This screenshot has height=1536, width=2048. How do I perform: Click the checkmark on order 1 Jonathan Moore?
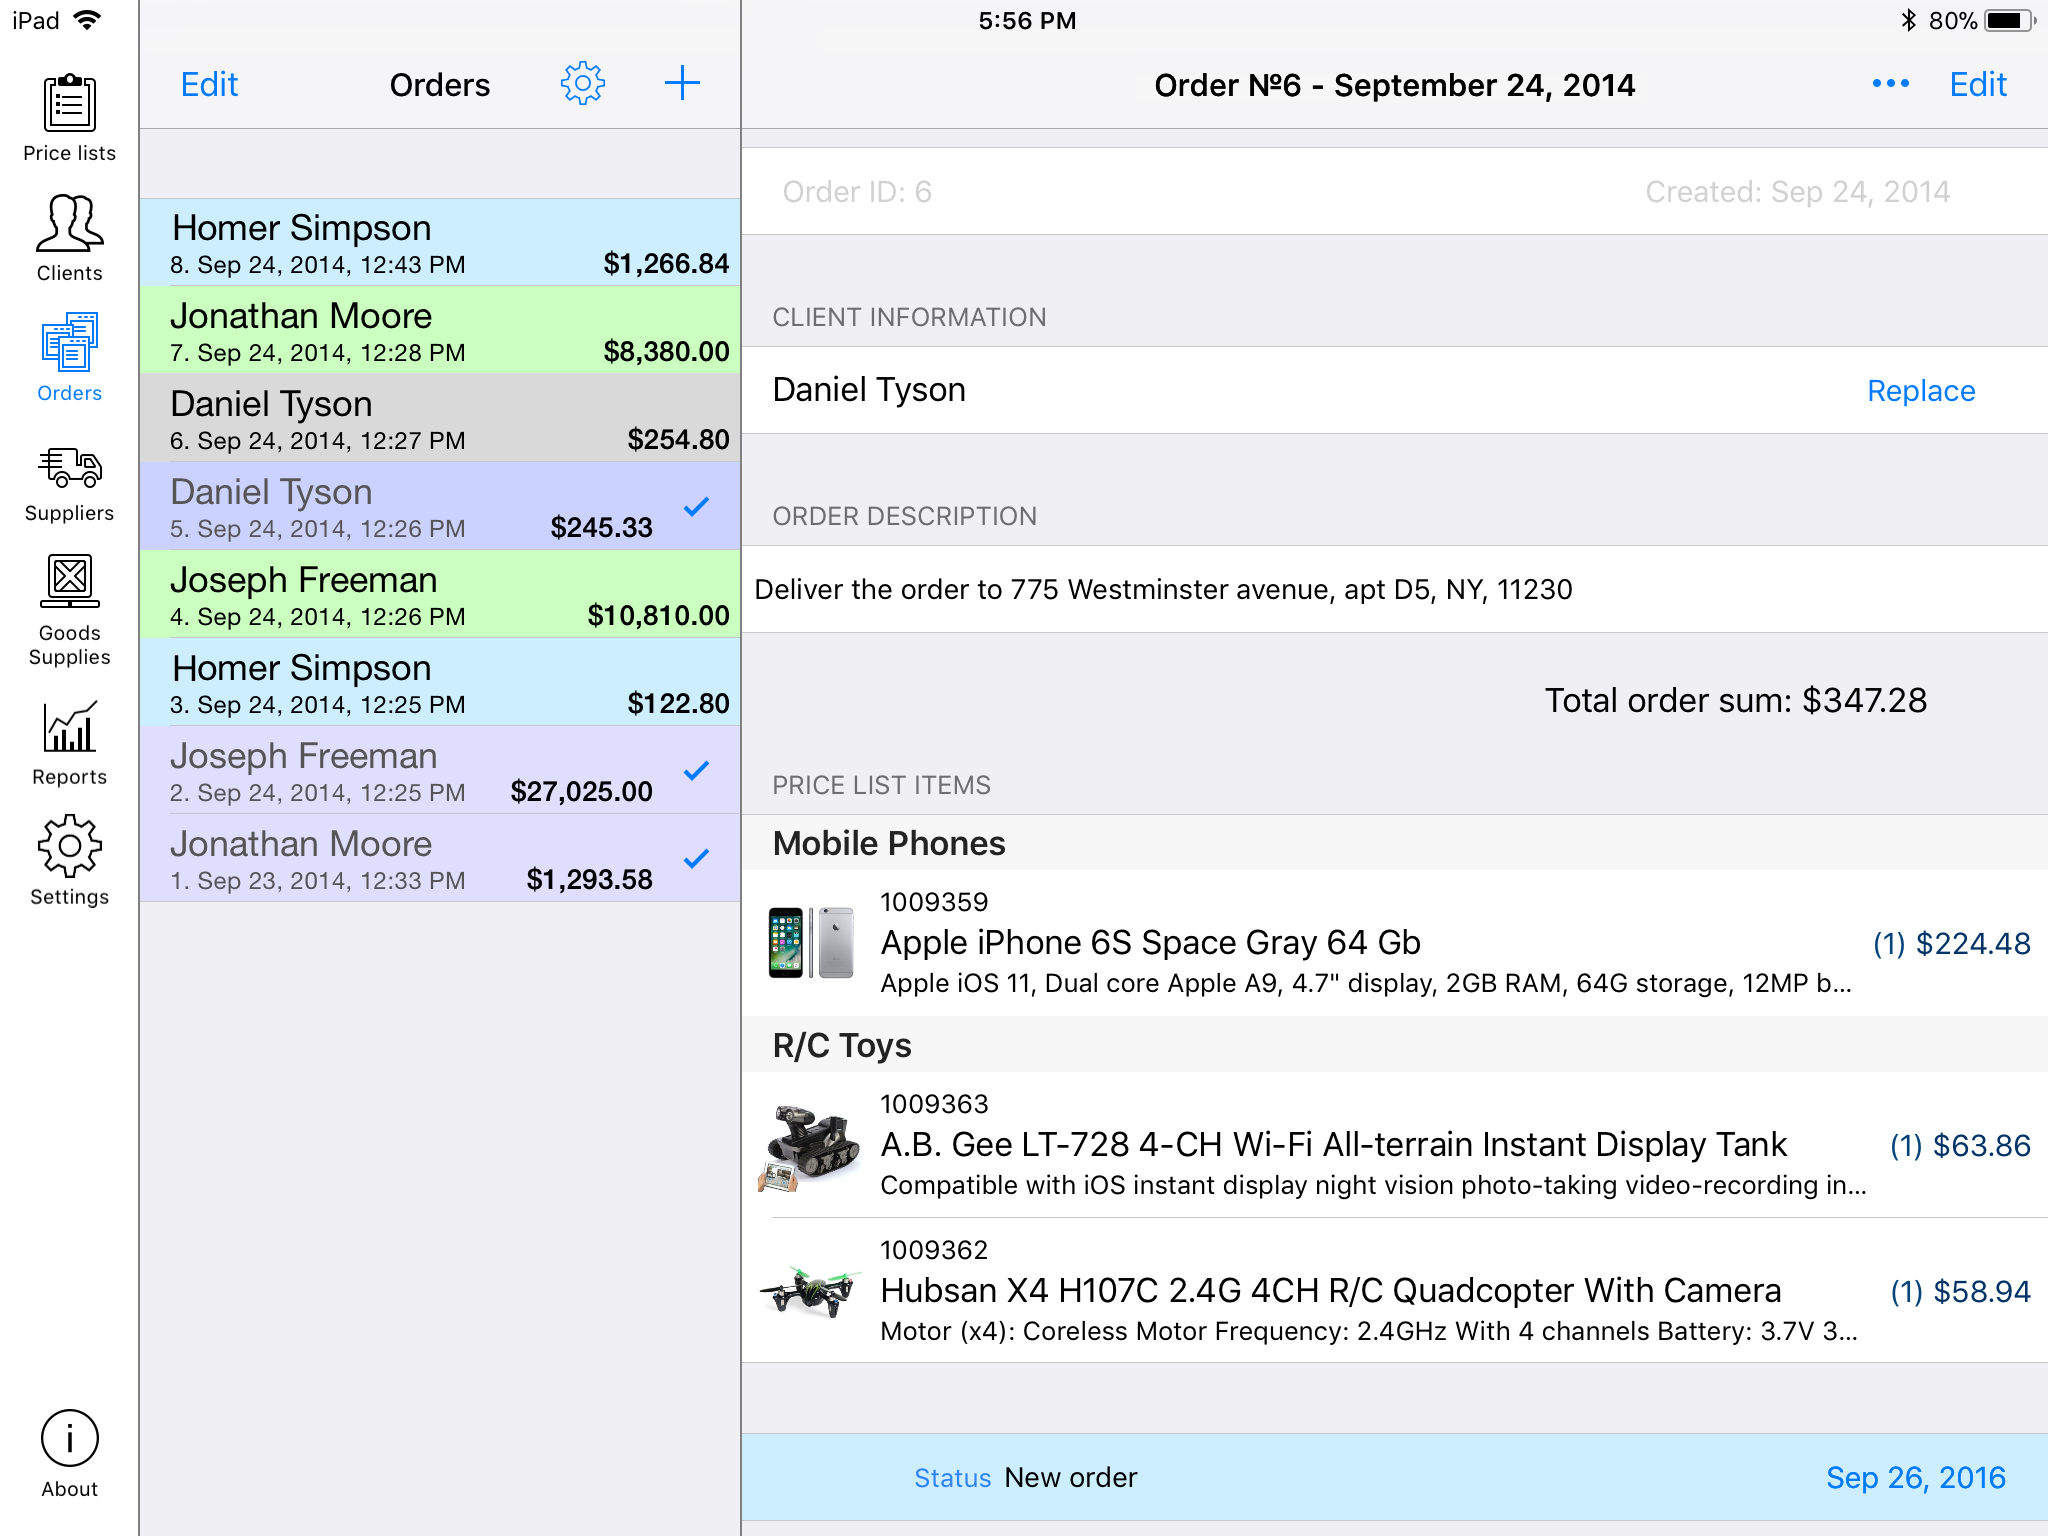(x=696, y=859)
